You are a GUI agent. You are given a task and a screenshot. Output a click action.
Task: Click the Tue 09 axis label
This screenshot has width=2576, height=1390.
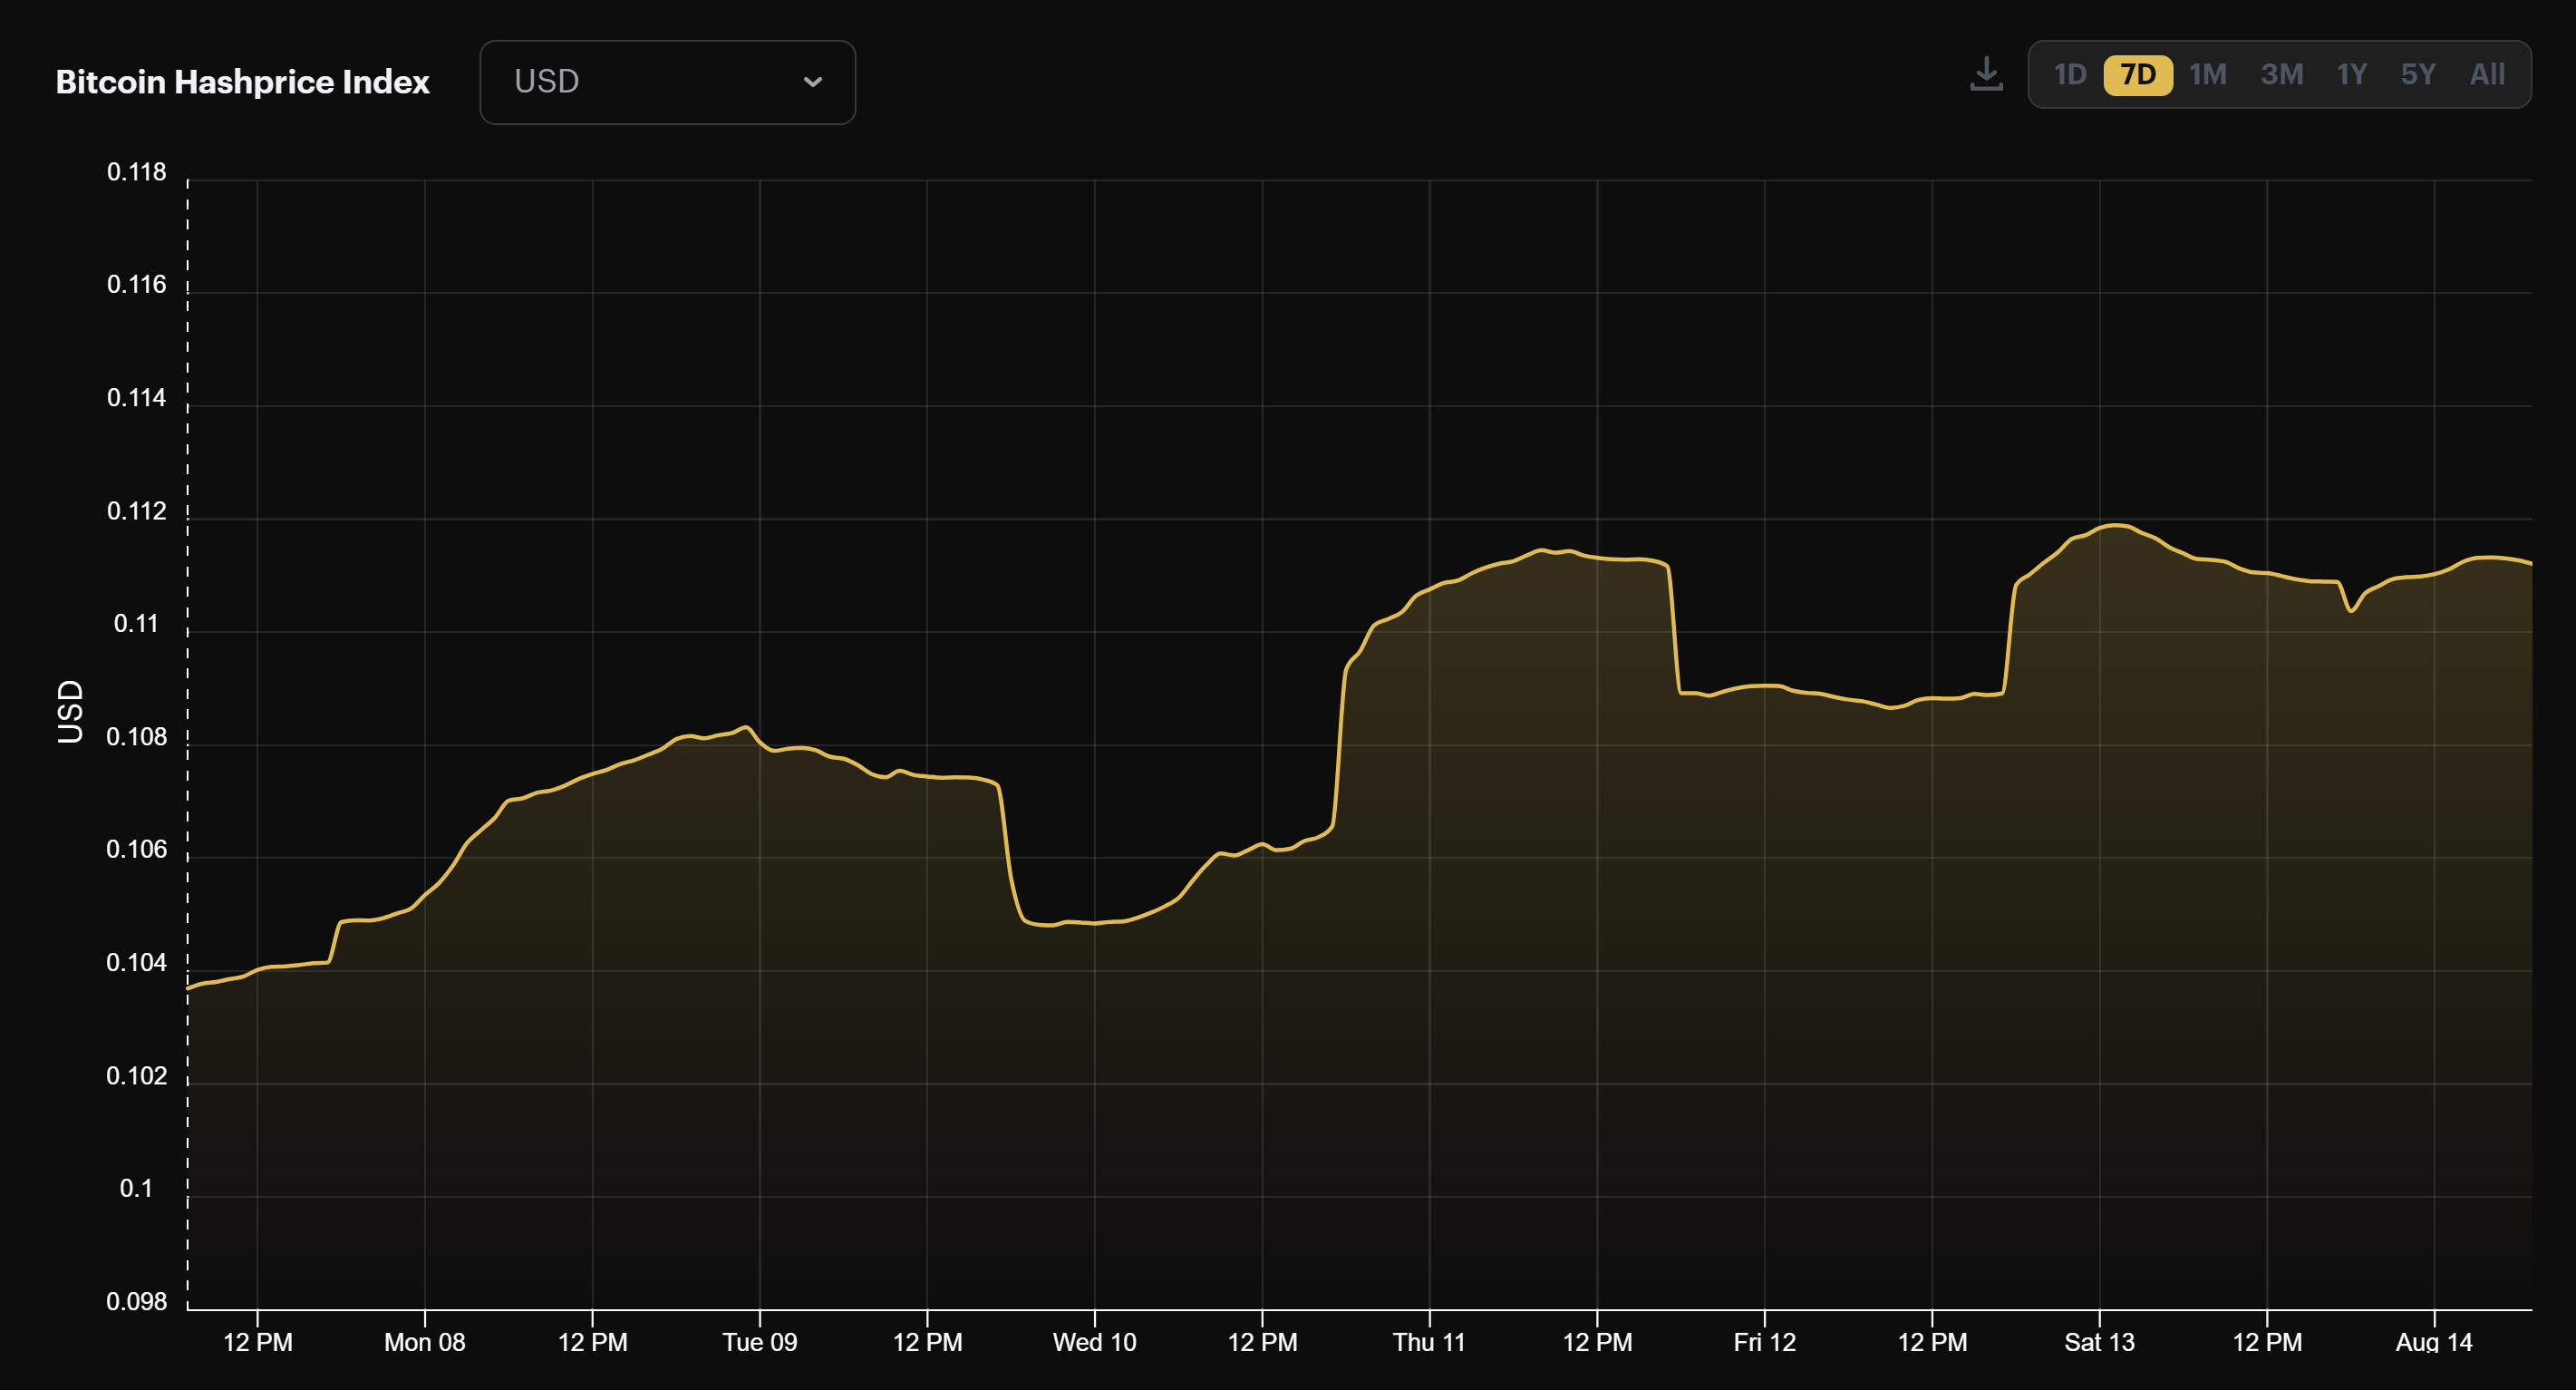pyautogui.click(x=760, y=1342)
